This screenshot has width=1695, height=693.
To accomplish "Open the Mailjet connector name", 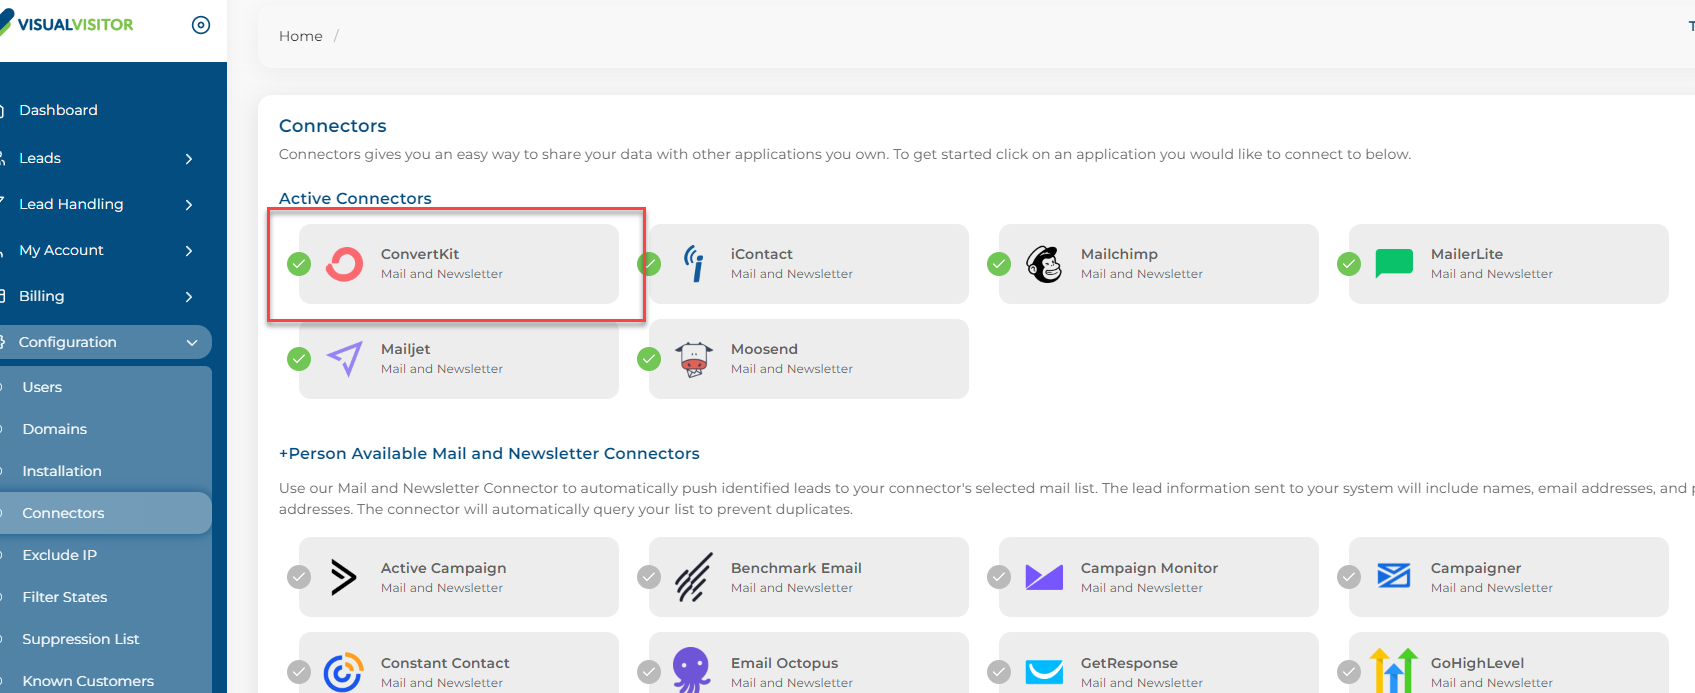I will pyautogui.click(x=406, y=349).
